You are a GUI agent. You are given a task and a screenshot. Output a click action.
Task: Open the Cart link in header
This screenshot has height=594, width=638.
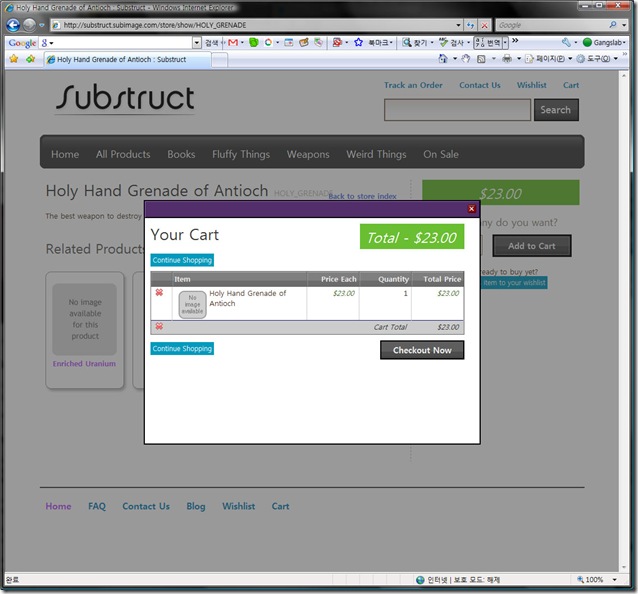571,85
